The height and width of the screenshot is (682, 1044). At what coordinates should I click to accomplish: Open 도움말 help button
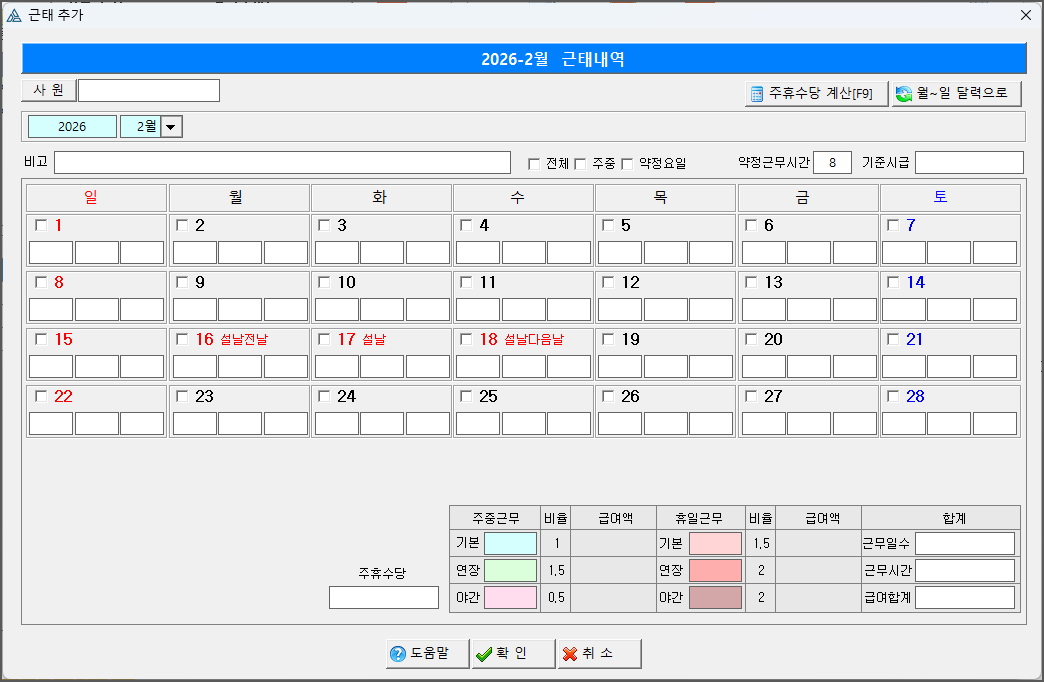[427, 653]
